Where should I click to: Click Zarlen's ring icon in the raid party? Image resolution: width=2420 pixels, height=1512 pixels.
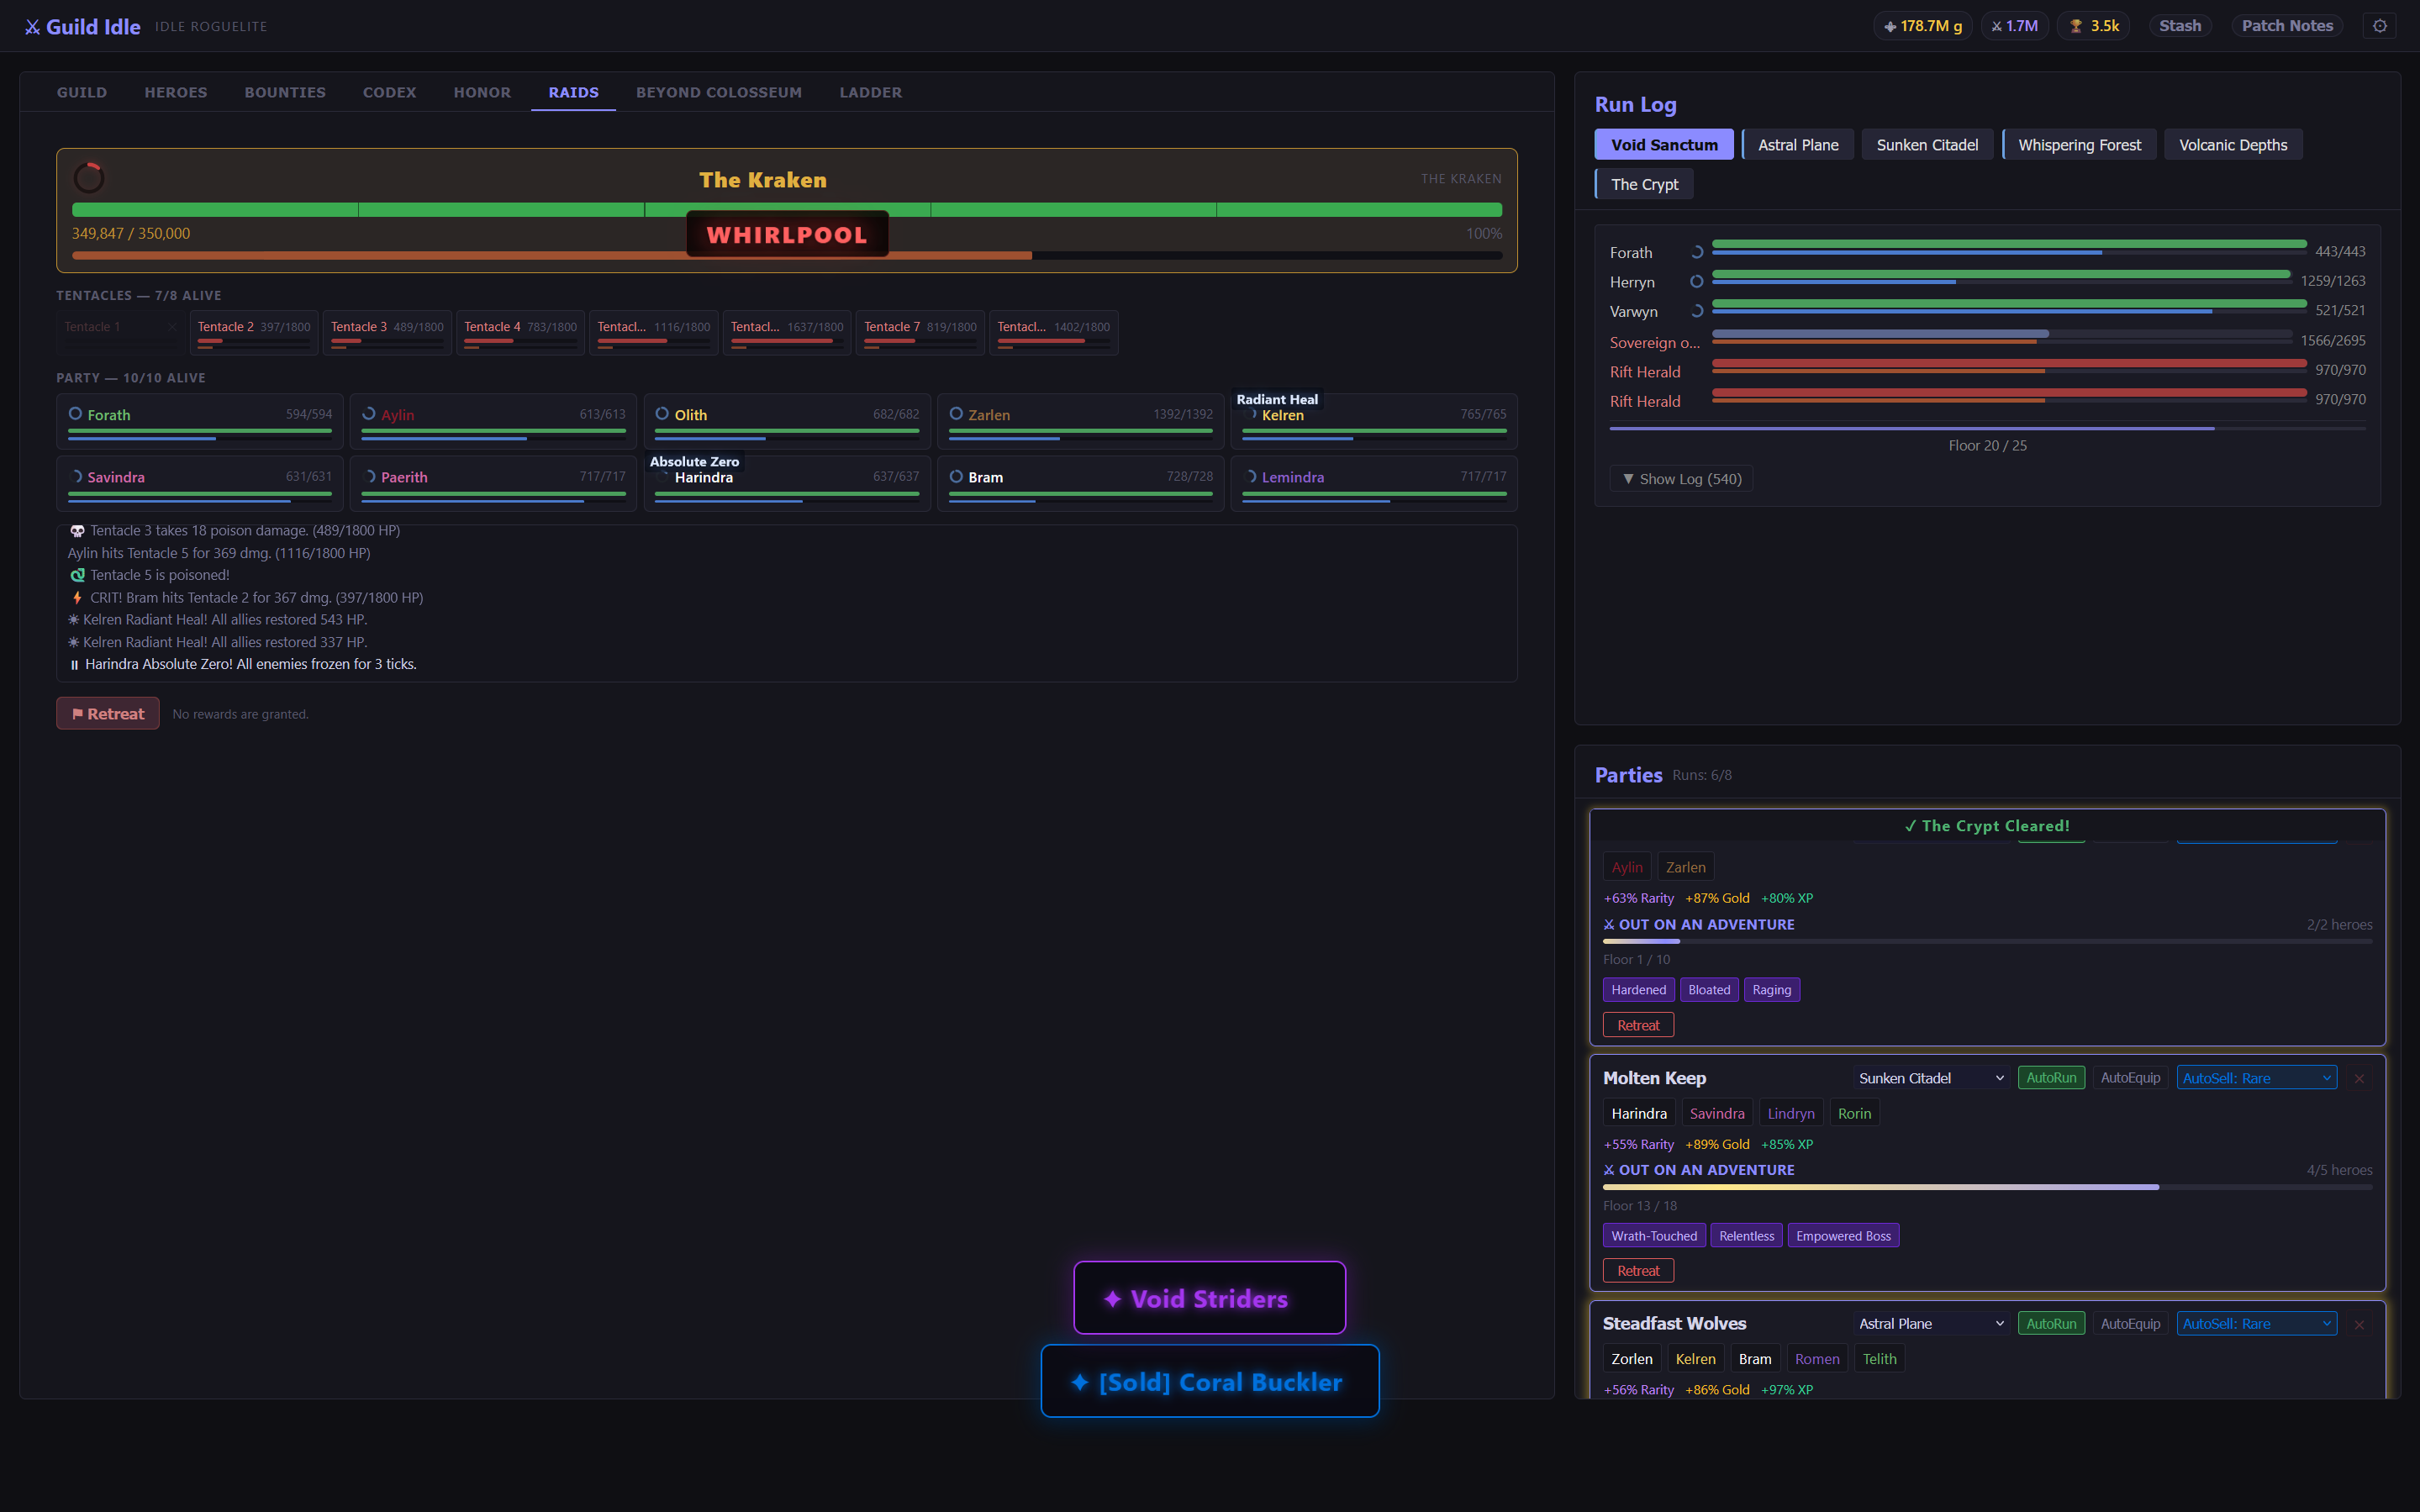click(x=956, y=414)
